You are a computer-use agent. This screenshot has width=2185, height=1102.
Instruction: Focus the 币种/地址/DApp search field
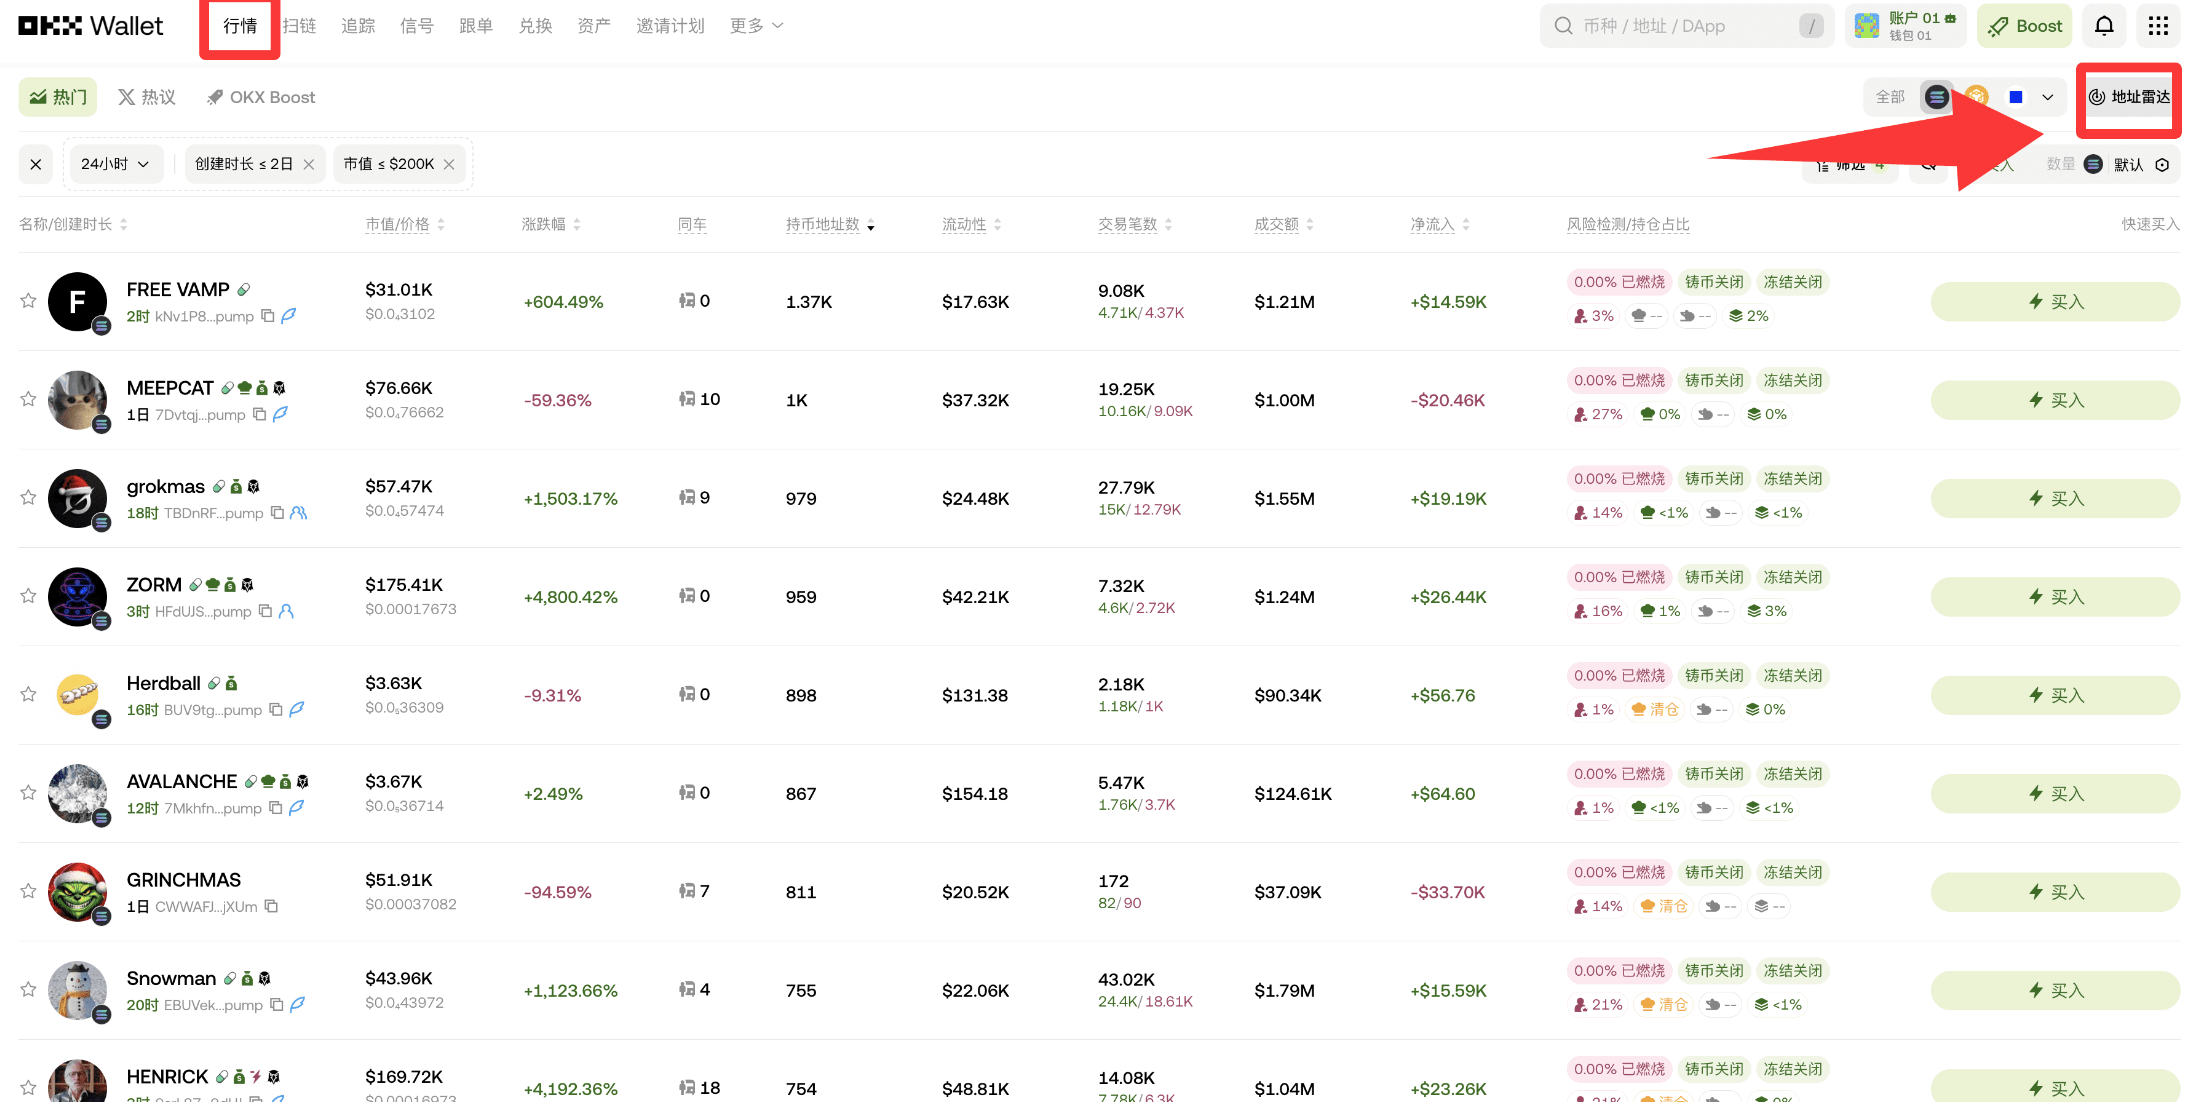(x=1680, y=26)
